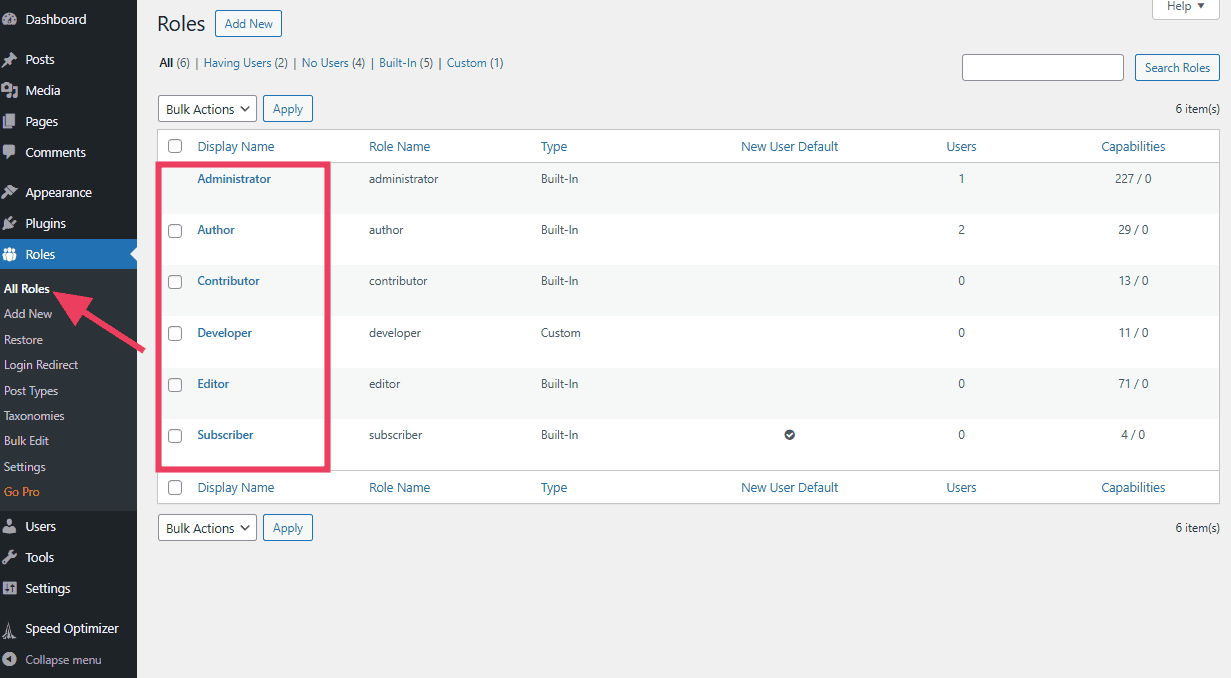Click Go Pro in the Roles menu
The height and width of the screenshot is (678, 1231).
coord(21,492)
